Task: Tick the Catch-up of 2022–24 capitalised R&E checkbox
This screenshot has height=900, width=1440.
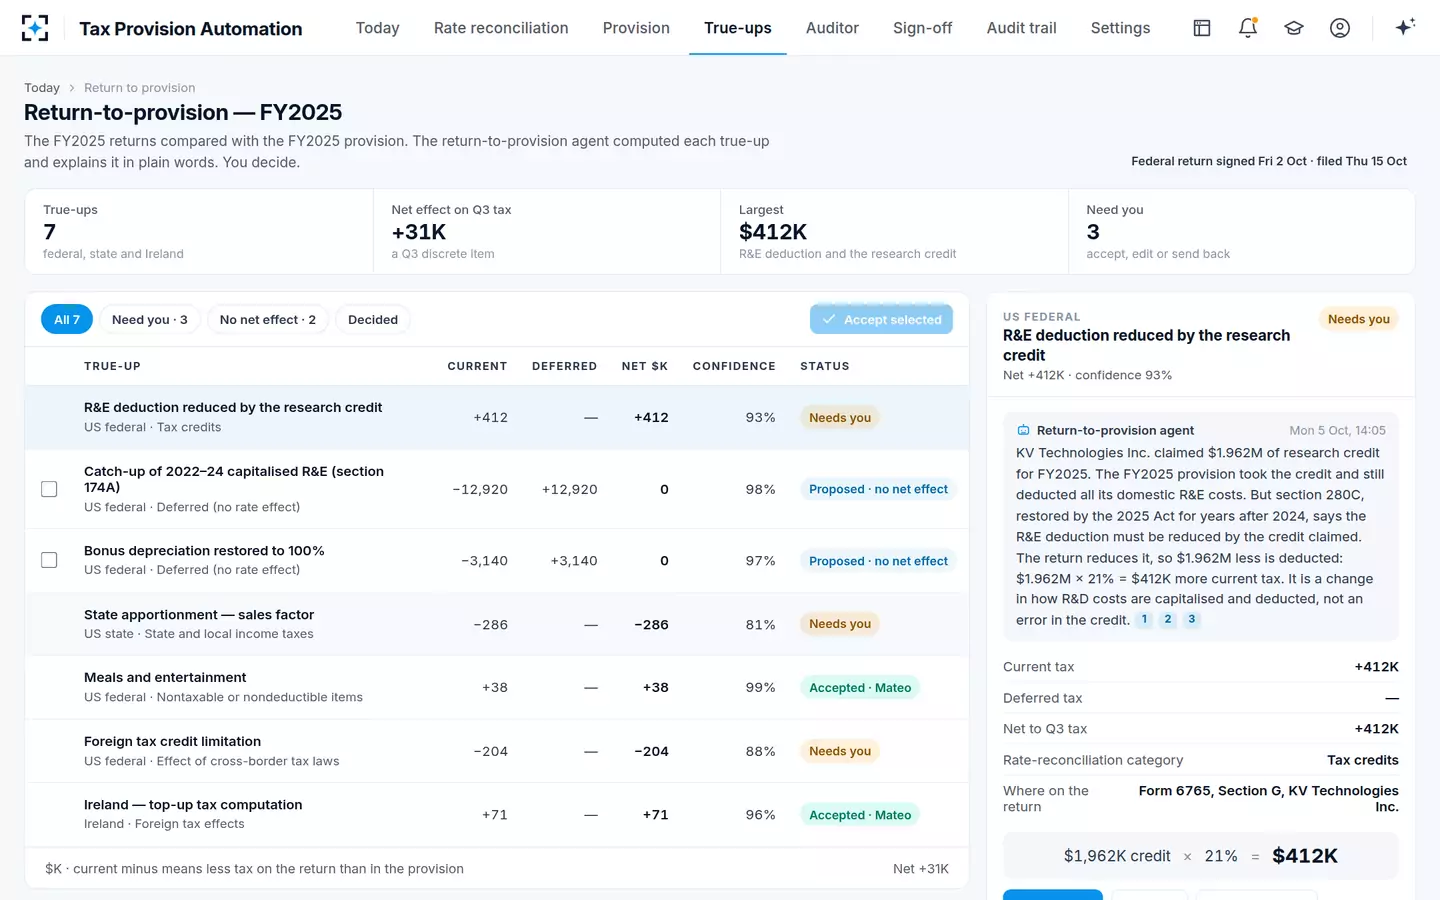Action: click(49, 489)
